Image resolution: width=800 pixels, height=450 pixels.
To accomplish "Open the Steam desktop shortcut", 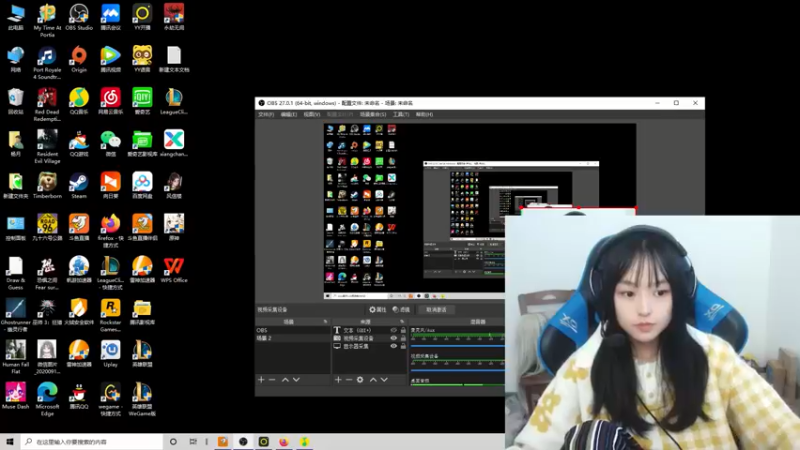I will [79, 185].
